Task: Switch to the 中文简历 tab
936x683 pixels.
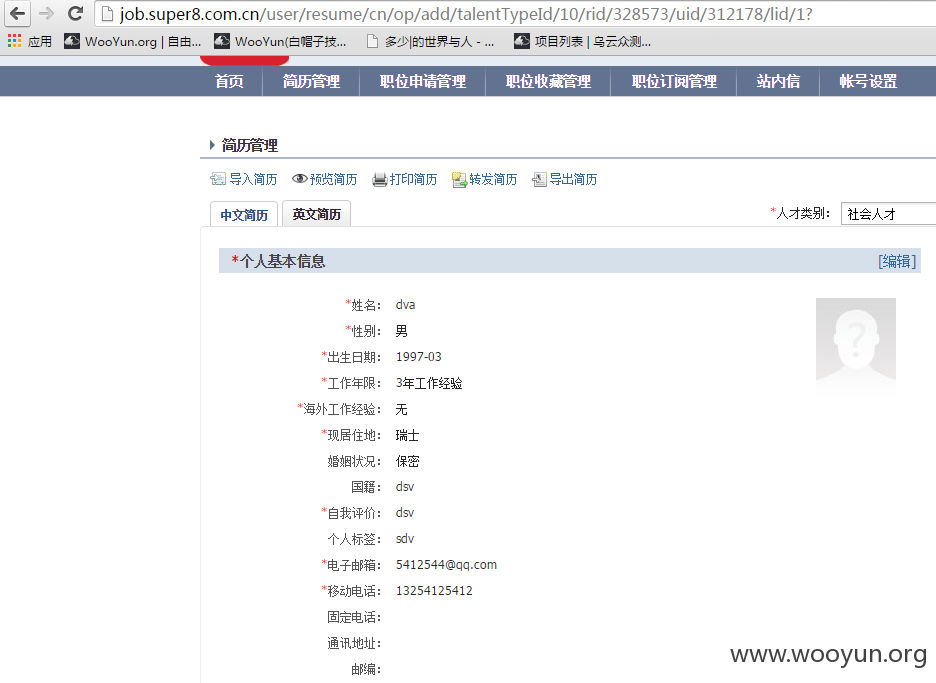Action: (244, 214)
